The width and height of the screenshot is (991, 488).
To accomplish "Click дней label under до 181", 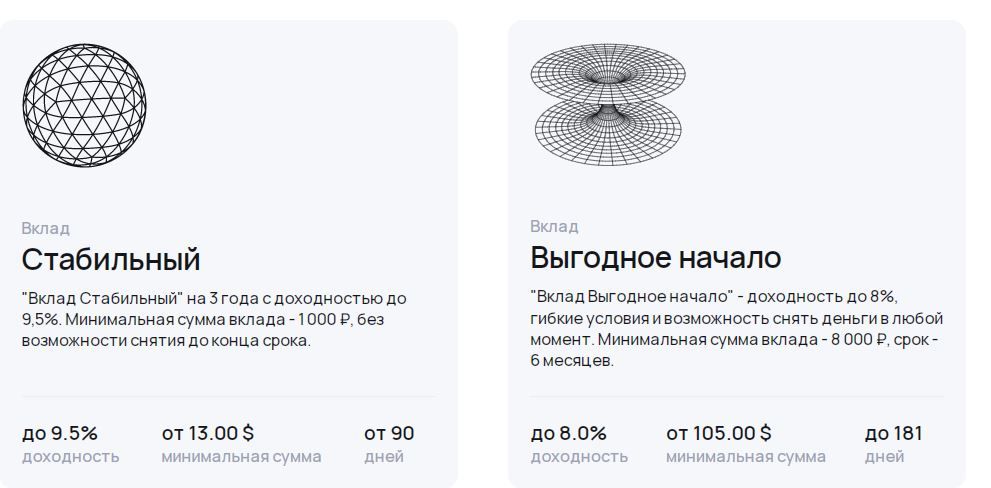I will pos(884,456).
